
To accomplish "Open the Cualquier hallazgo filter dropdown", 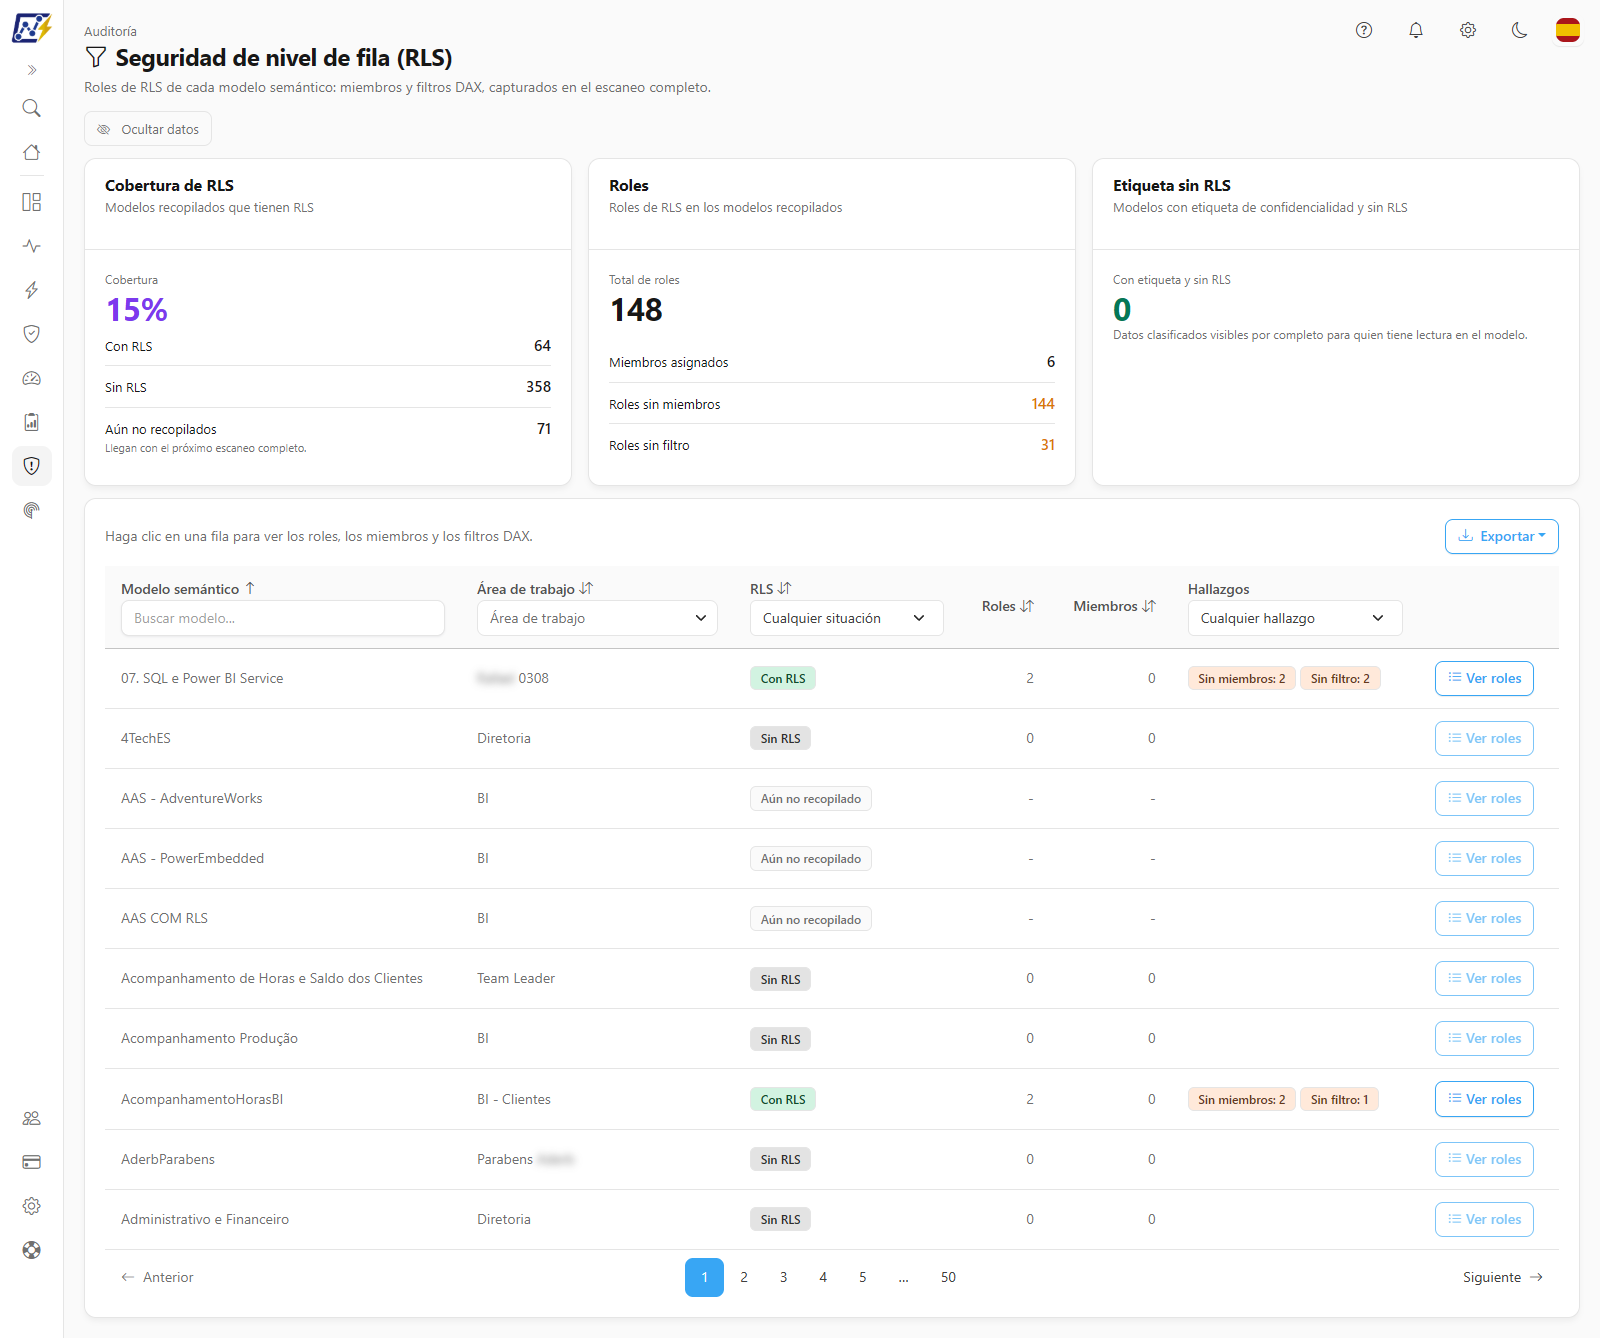I will [x=1295, y=618].
